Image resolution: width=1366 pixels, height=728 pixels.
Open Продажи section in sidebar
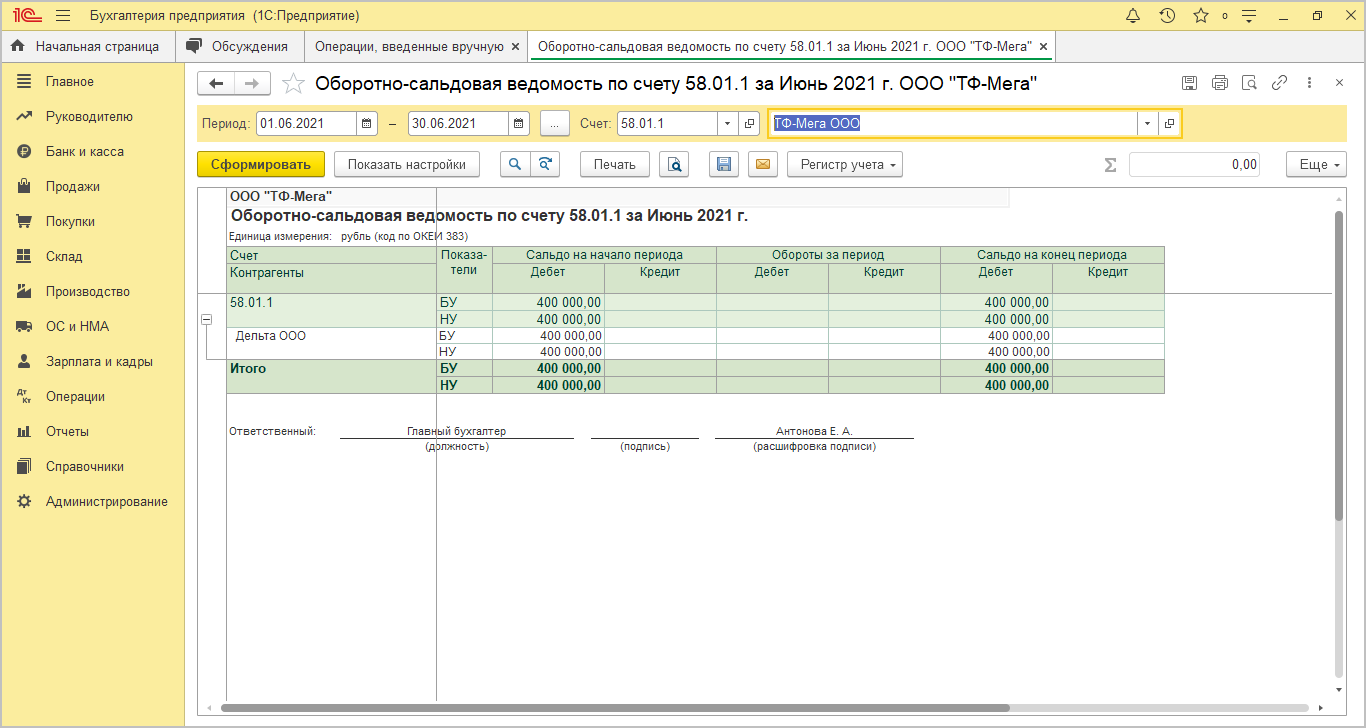[92, 187]
